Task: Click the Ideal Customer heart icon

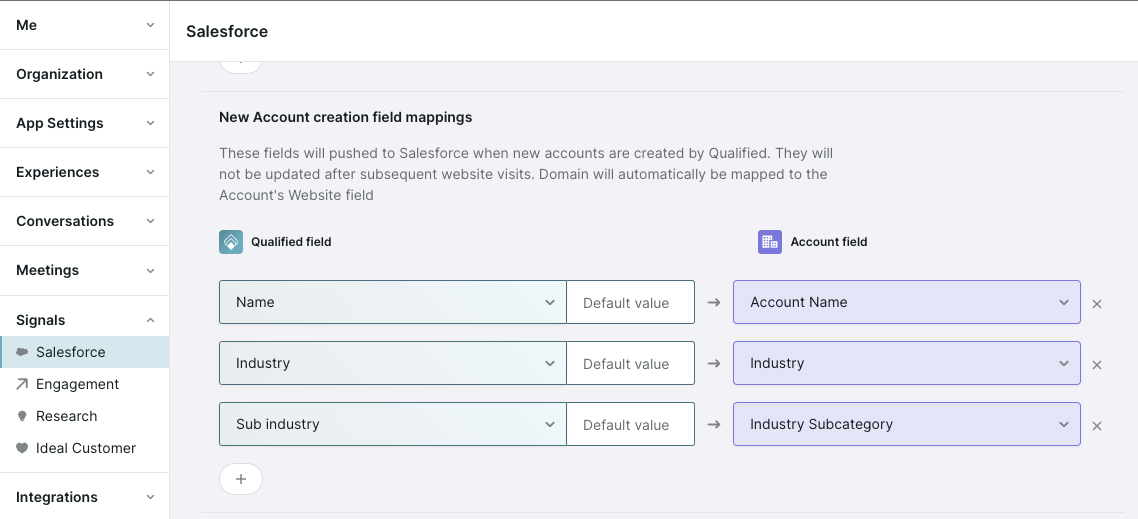Action: point(22,448)
